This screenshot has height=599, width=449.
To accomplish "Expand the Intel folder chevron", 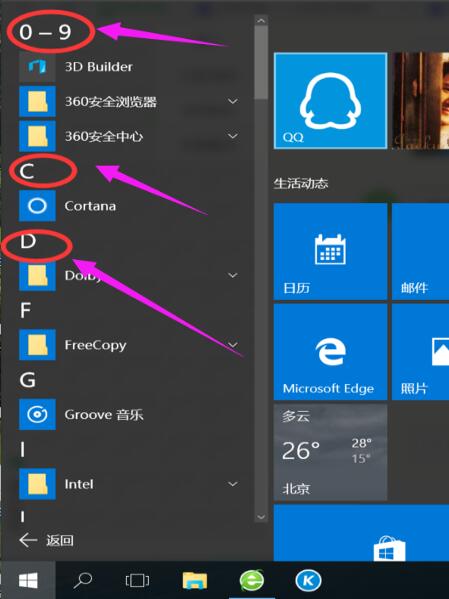I will (233, 484).
